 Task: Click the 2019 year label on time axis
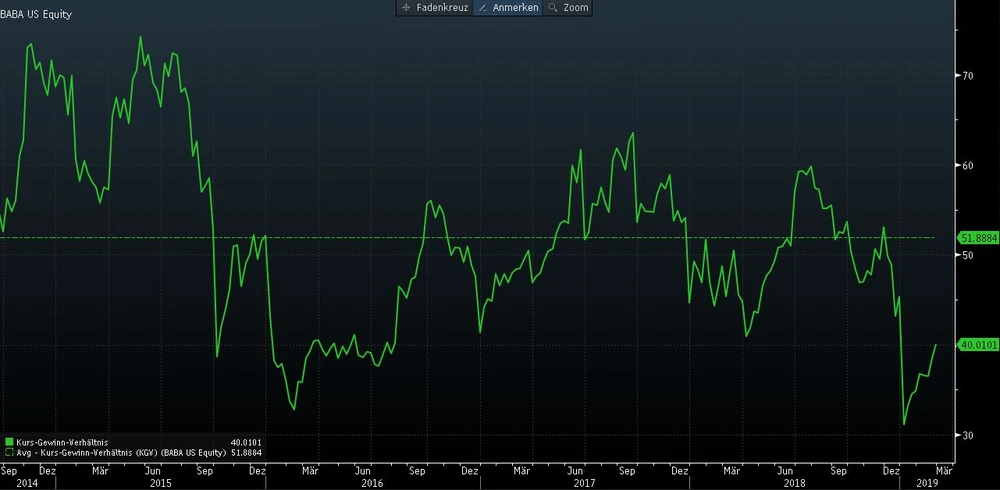click(x=927, y=482)
